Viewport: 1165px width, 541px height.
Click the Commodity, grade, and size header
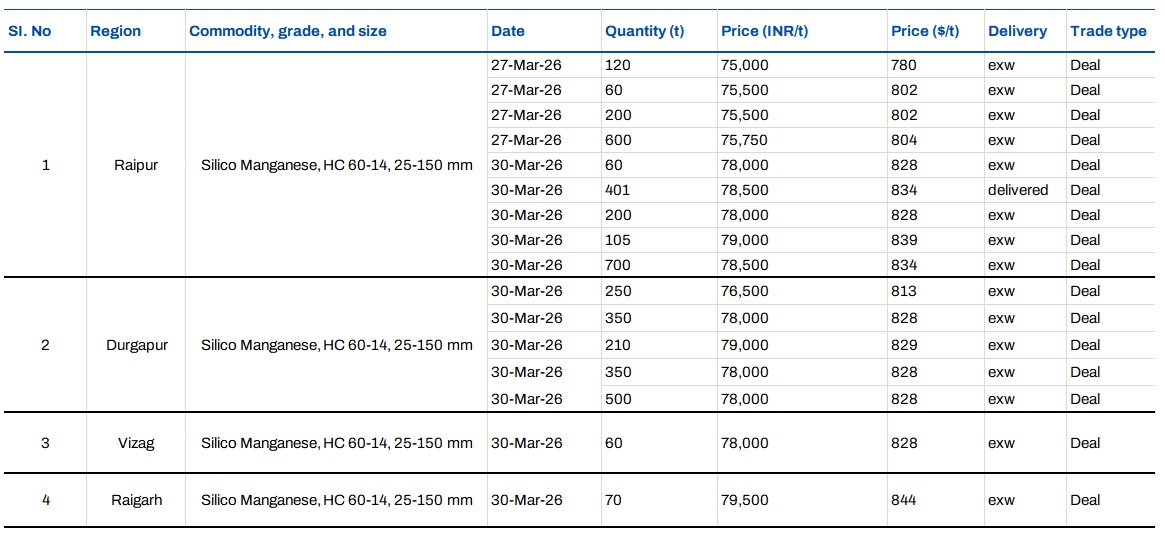click(x=288, y=31)
